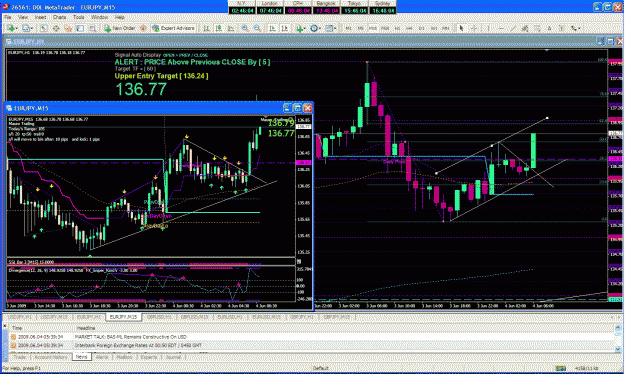Expand the Profiles dropdown arrow
The width and height of the screenshot is (625, 374).
(x=32, y=28)
